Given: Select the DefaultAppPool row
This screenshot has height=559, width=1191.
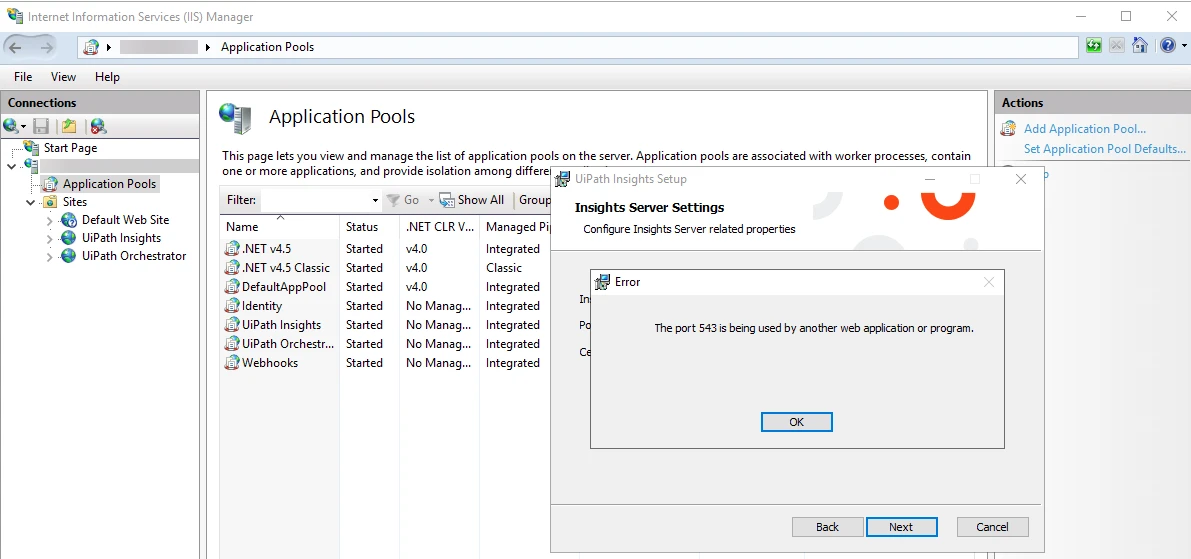Looking at the screenshot, I should 386,287.
